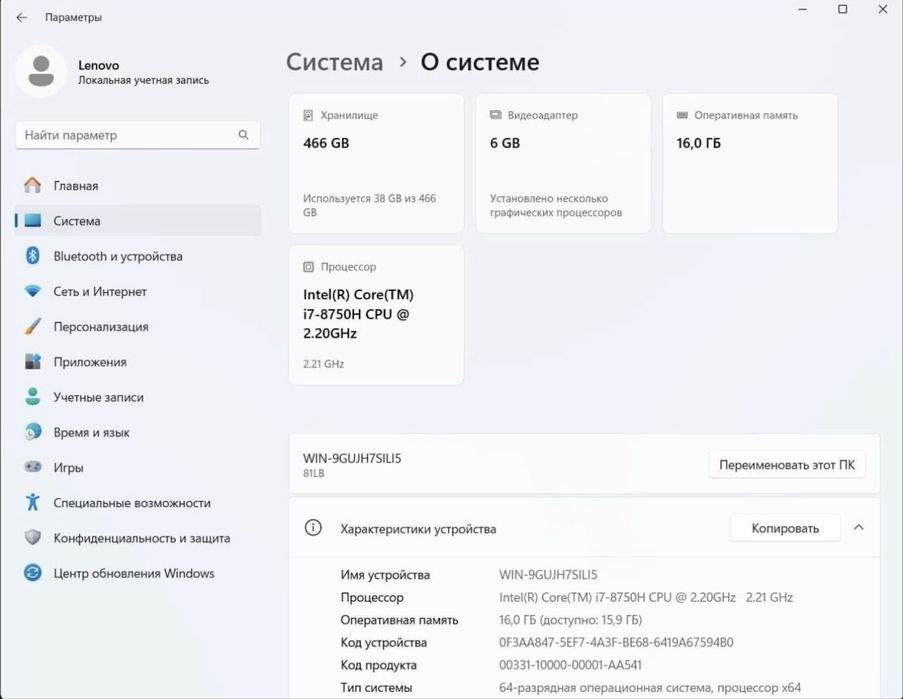903x699 pixels.
Task: Open the Видеоадаптер 6 GB card
Action: pyautogui.click(x=563, y=164)
